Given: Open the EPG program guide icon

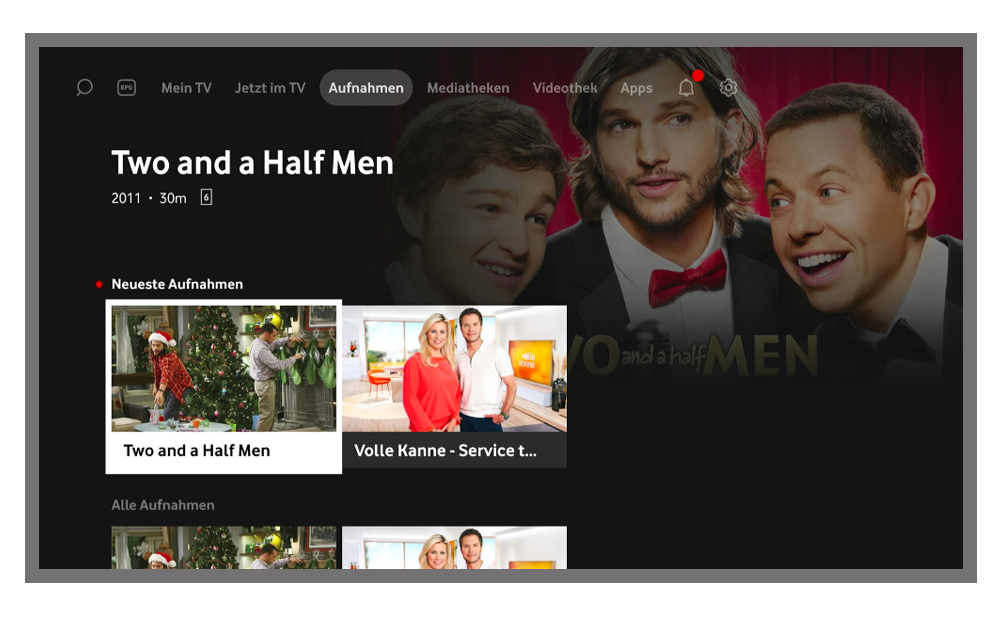Looking at the screenshot, I should [126, 88].
